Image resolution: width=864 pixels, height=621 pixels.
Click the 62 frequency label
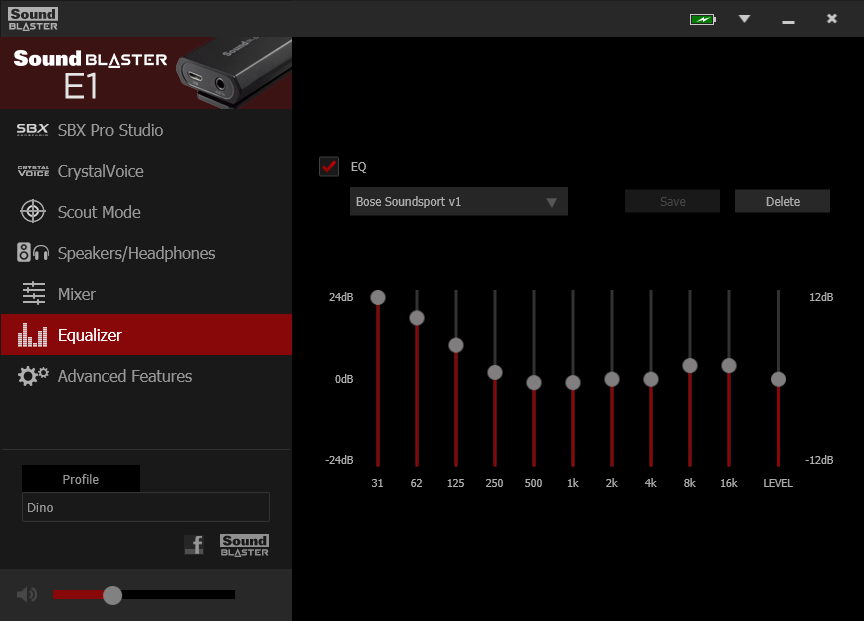pyautogui.click(x=417, y=483)
